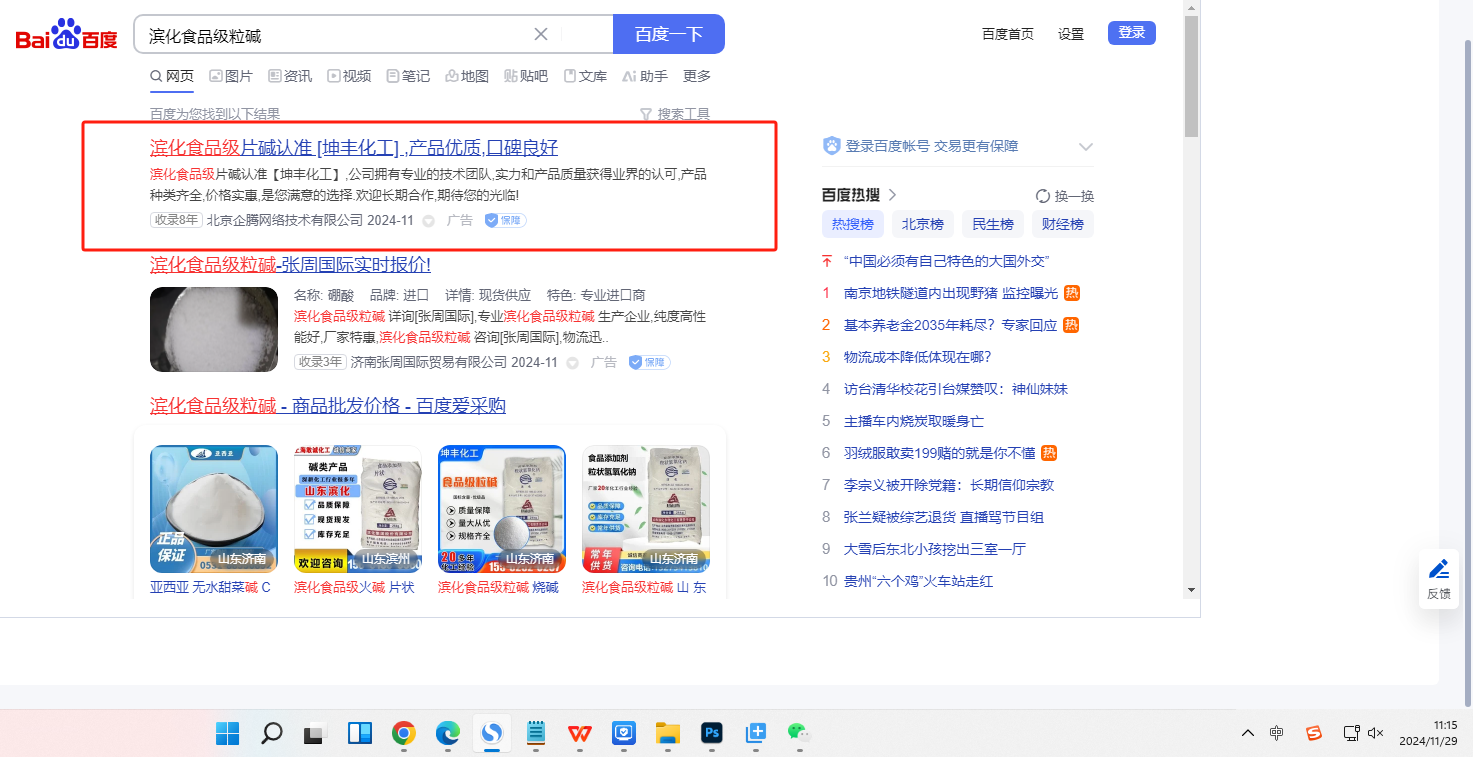Click the page vertical scrollbar thumb

pyautogui.click(x=1191, y=76)
